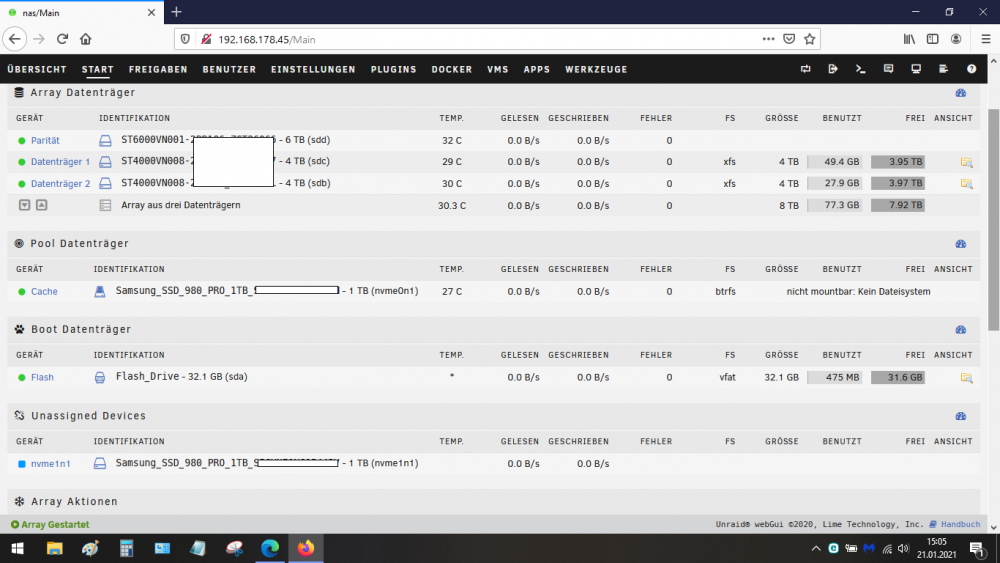The height and width of the screenshot is (563, 1000).
Task: Open the Handbuch link in the footer
Action: coord(960,524)
